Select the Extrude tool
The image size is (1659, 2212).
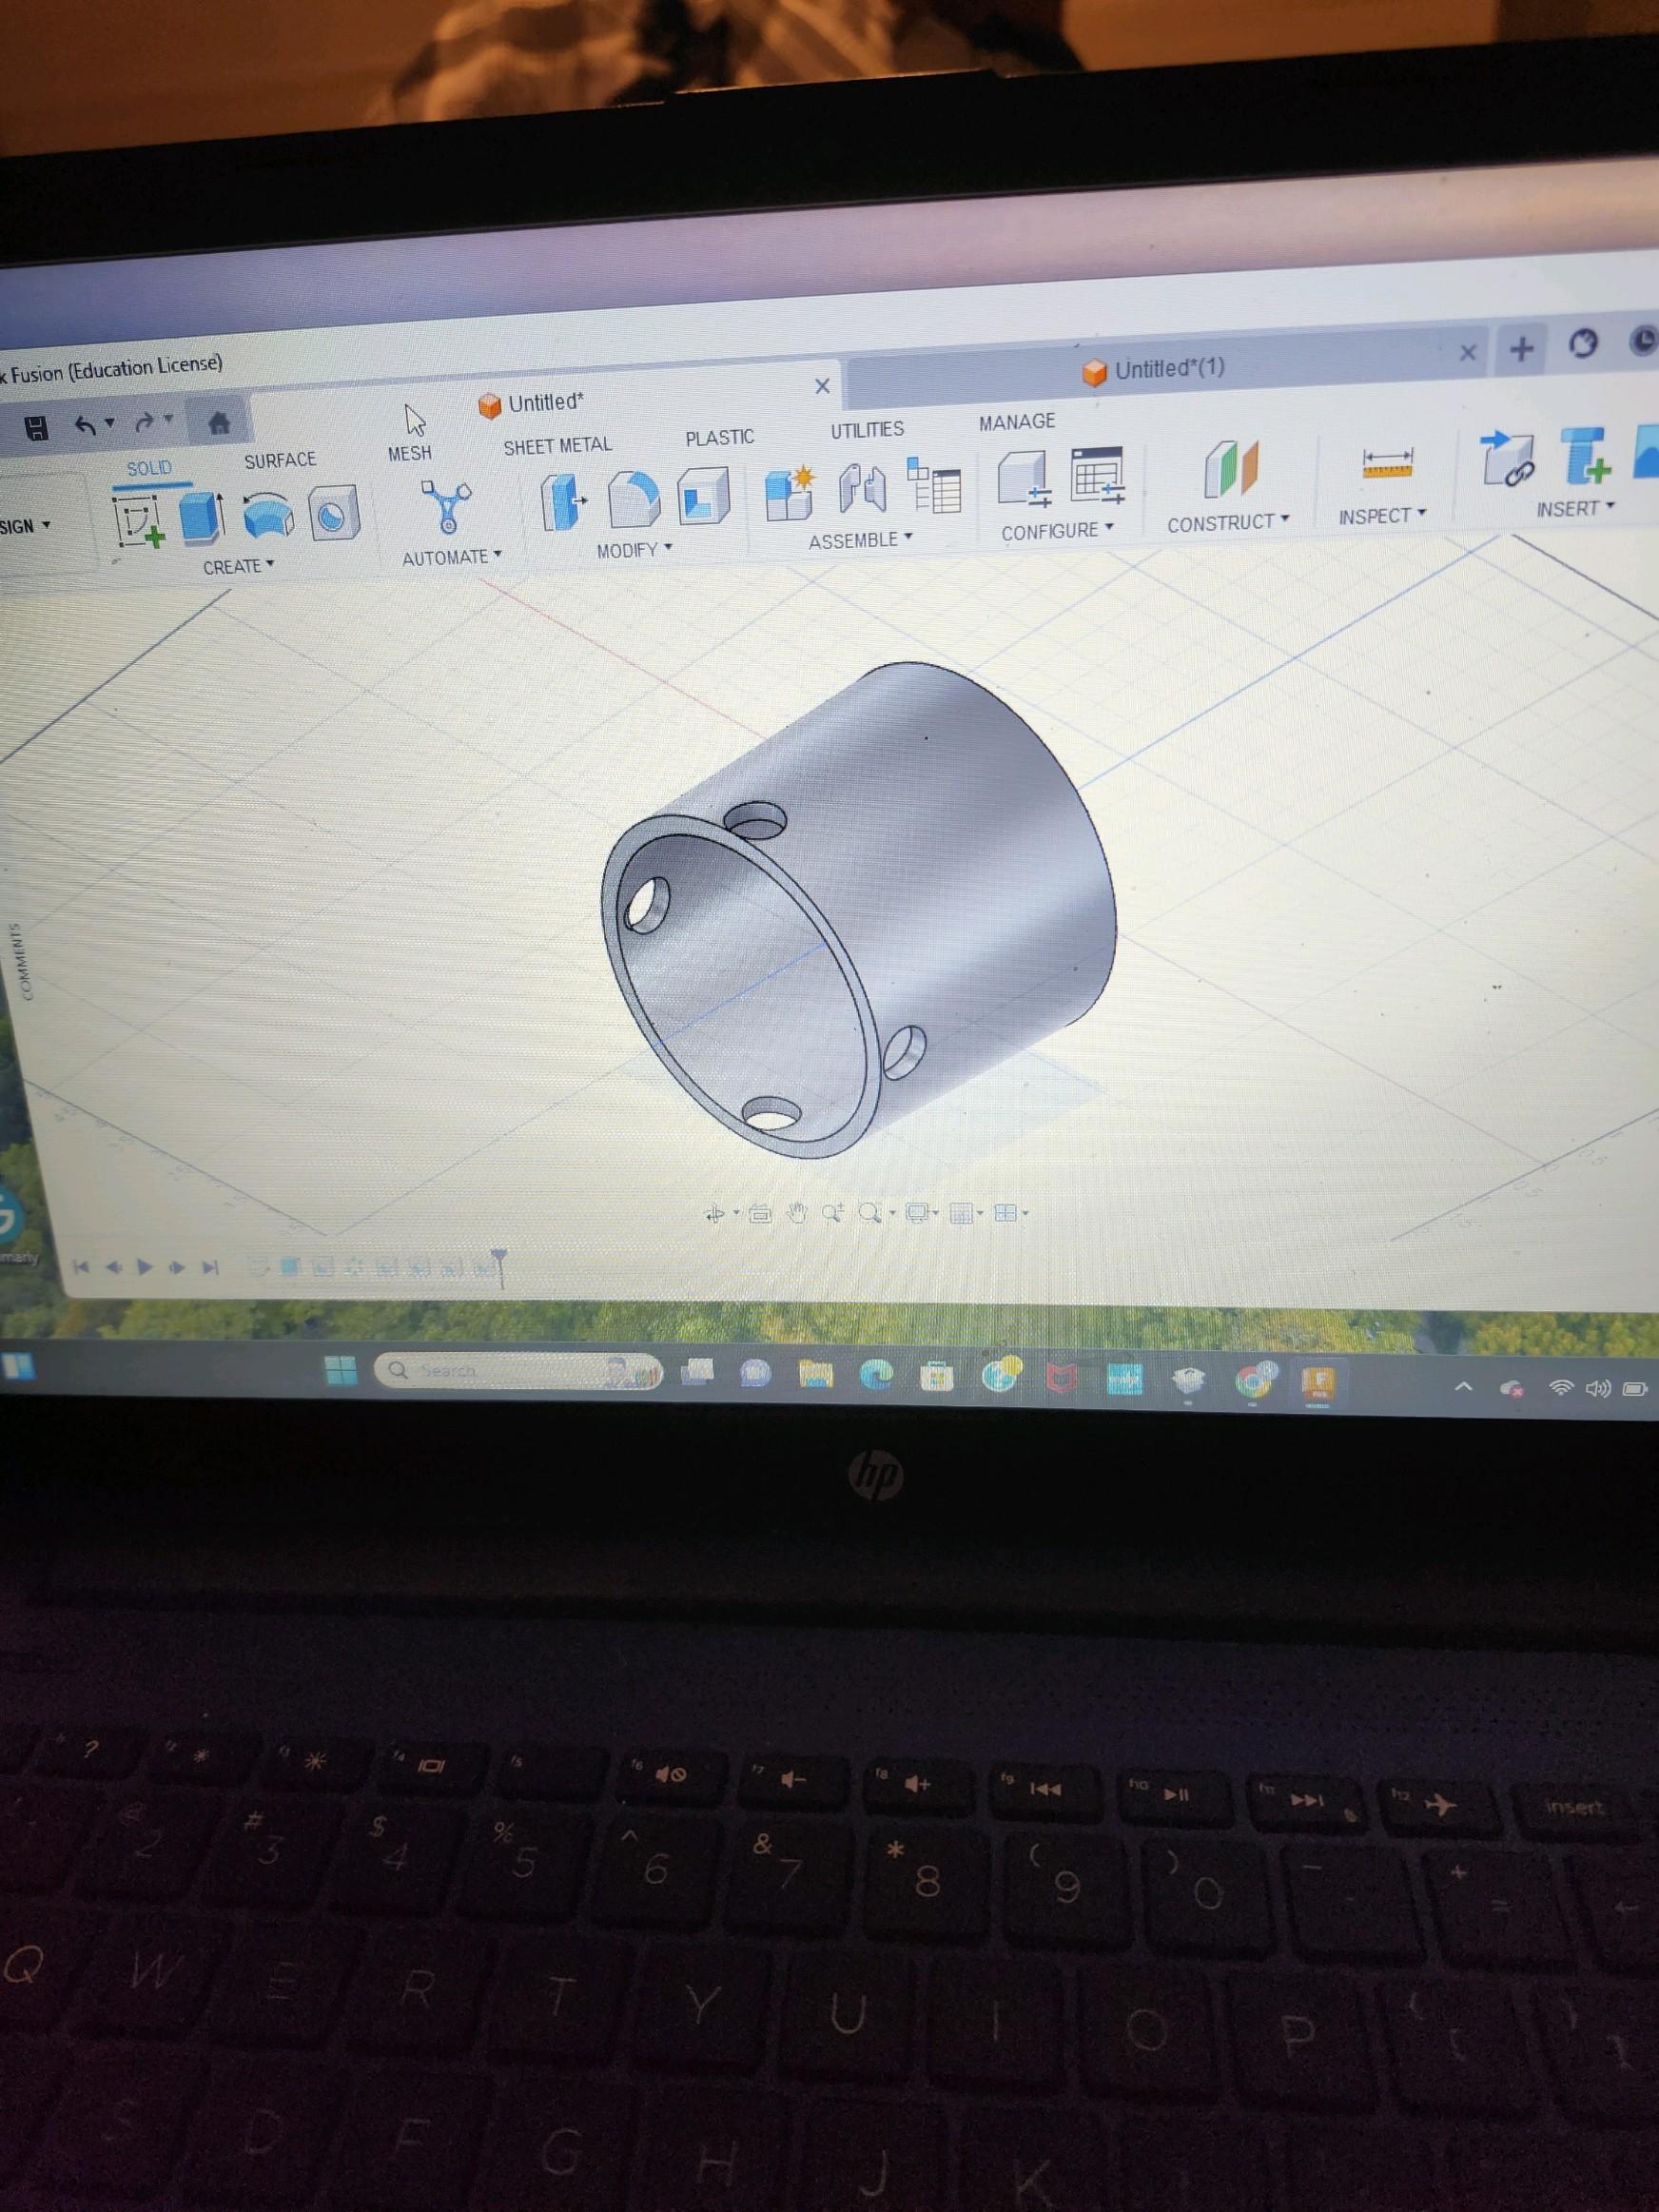point(203,516)
